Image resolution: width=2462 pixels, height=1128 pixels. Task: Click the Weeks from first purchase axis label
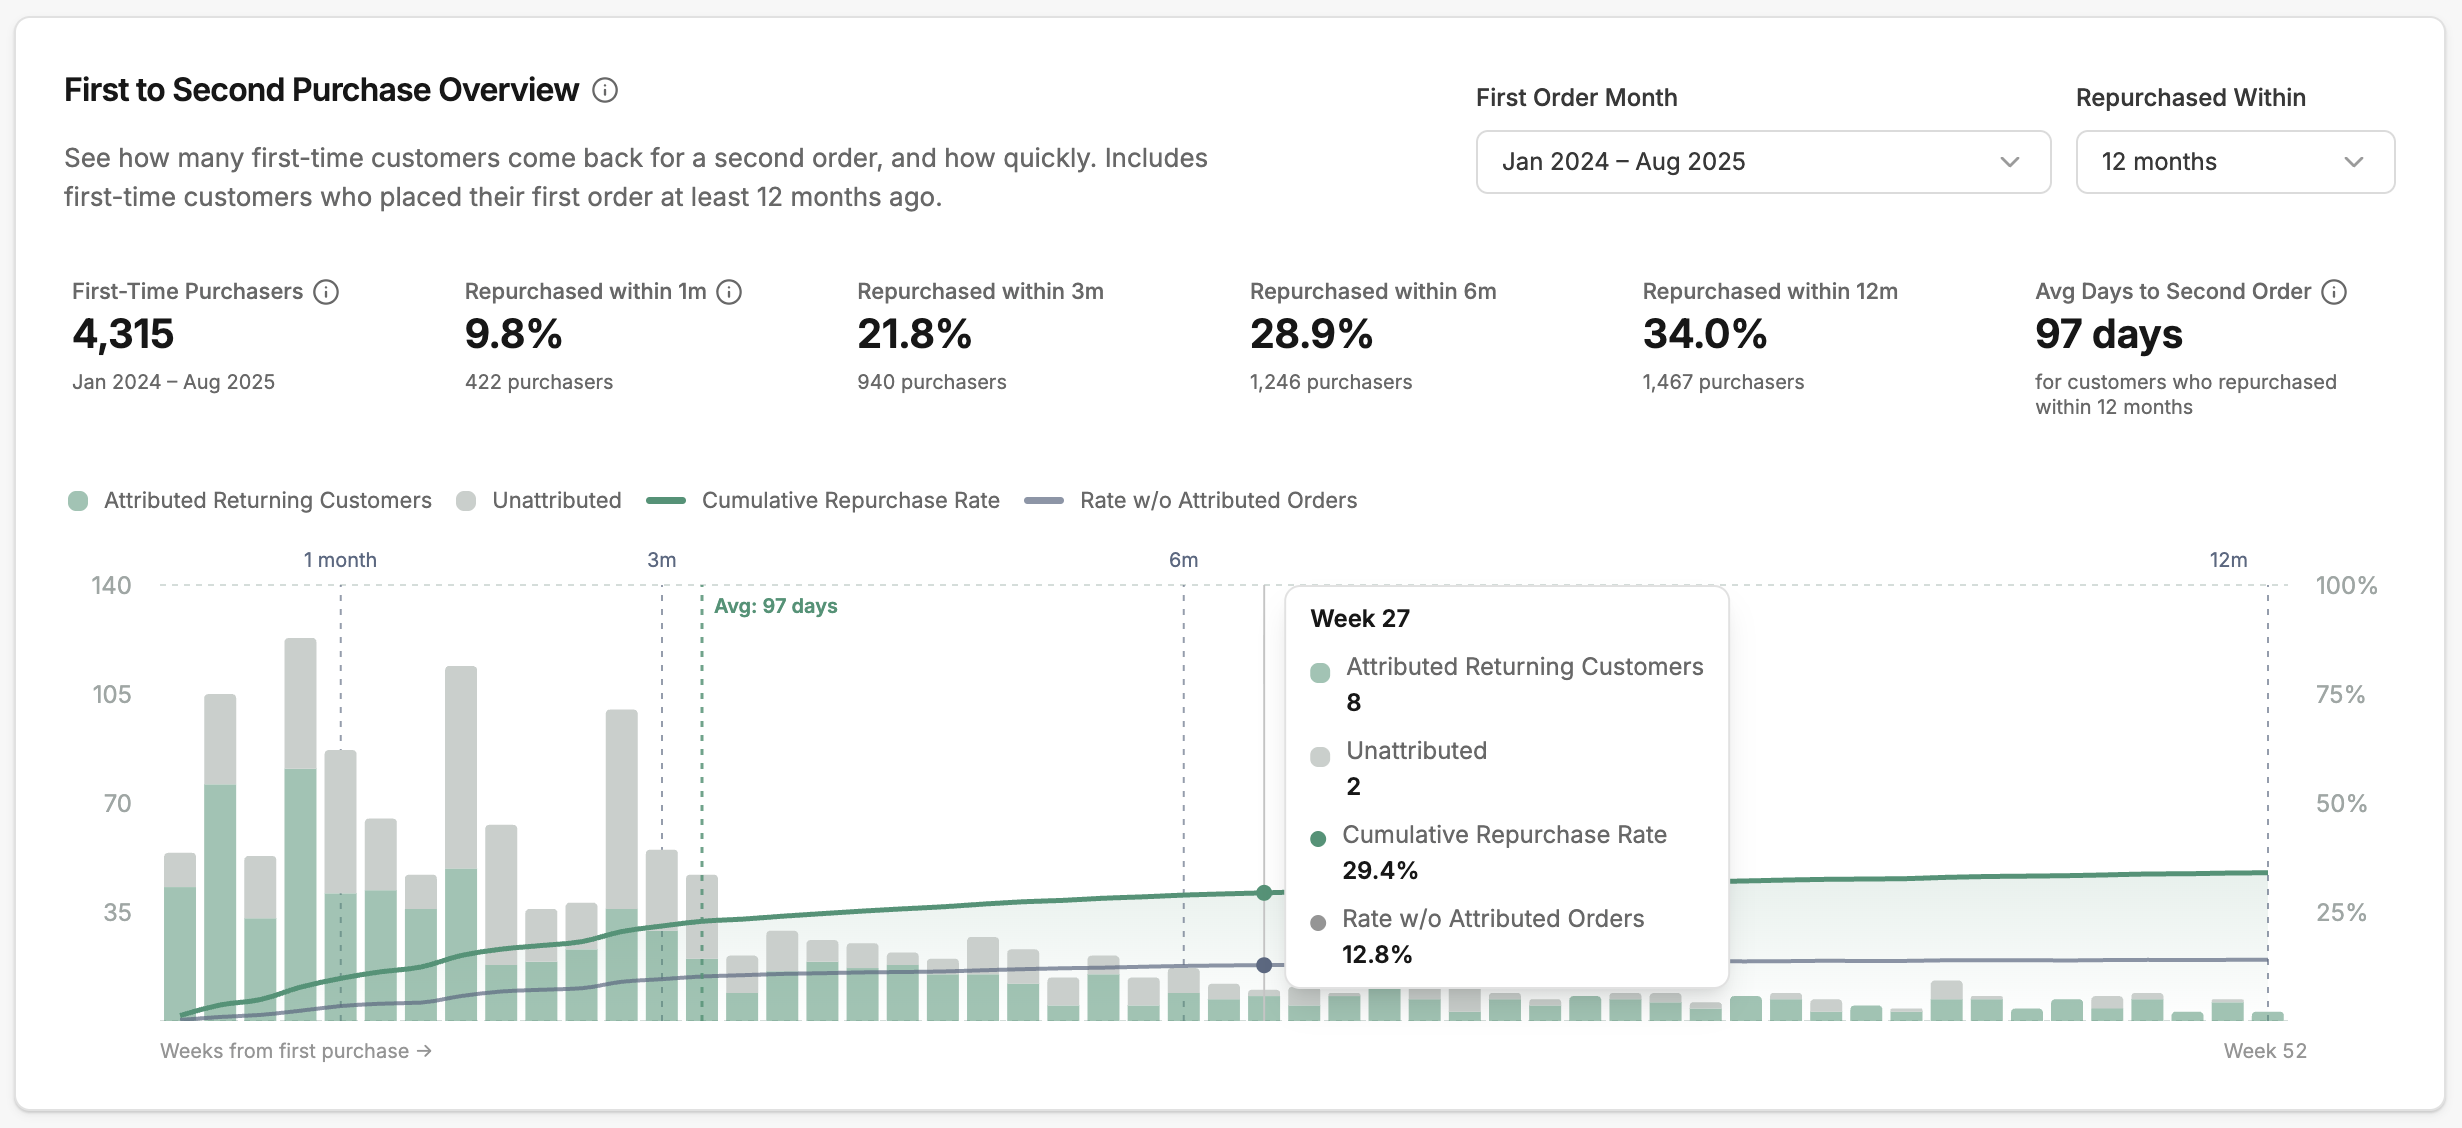point(296,1051)
